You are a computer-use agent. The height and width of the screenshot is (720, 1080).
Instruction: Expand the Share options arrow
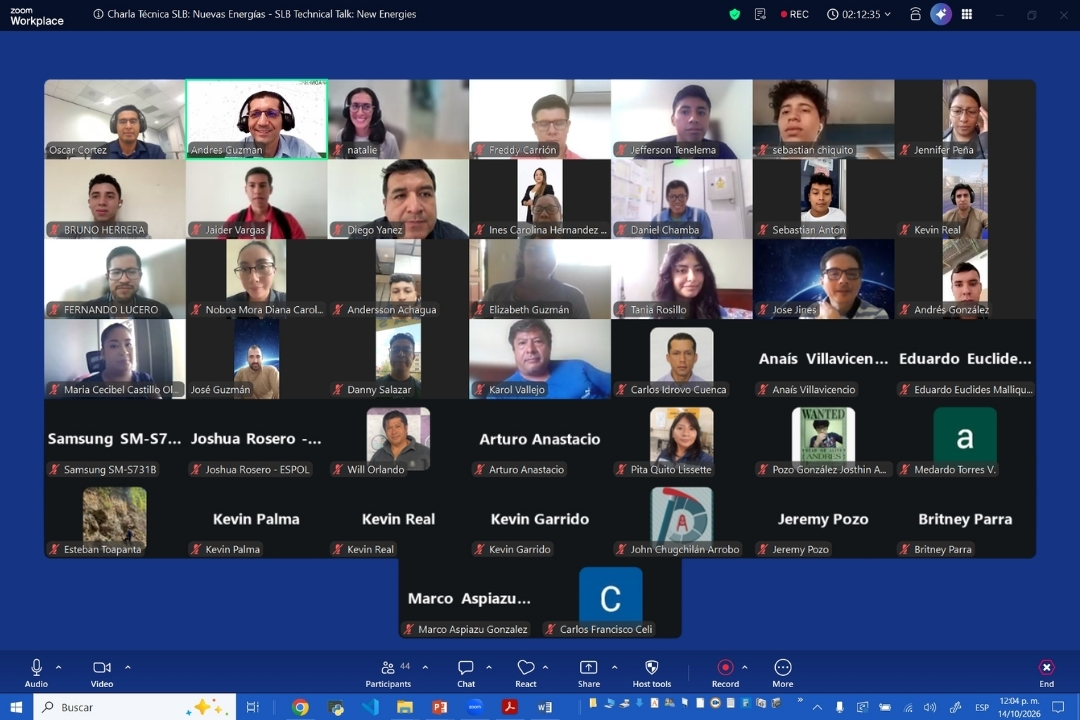(614, 667)
